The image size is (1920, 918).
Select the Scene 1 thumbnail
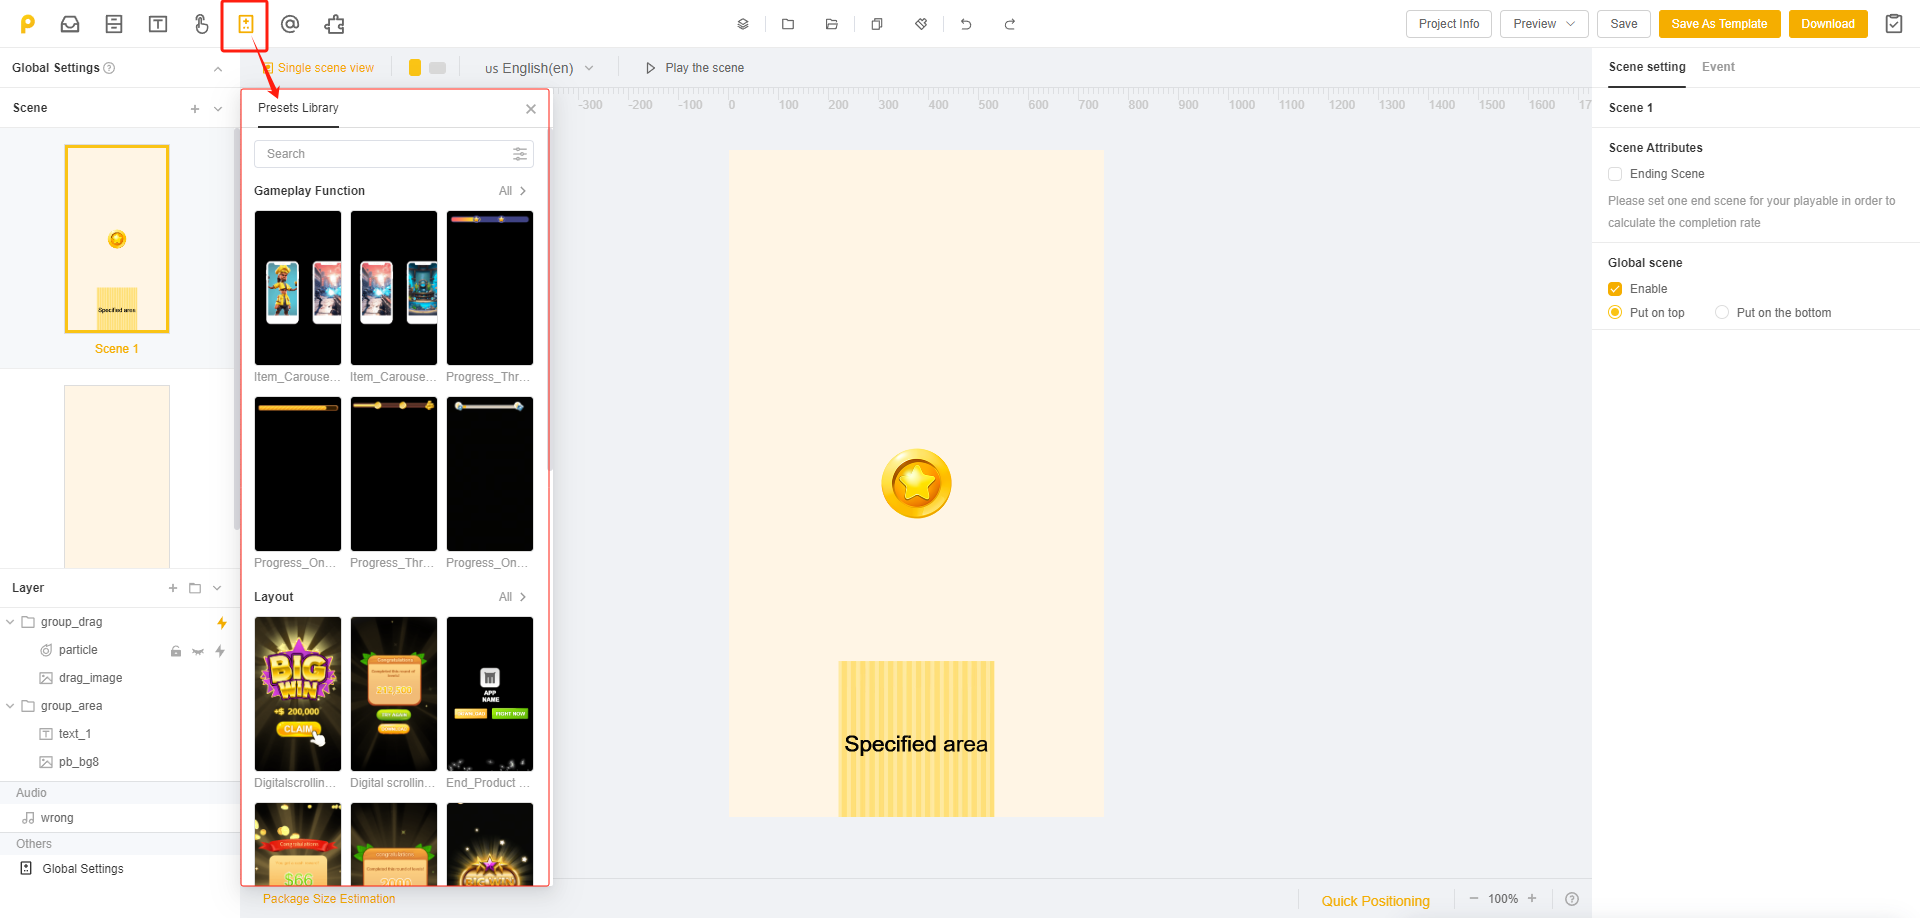click(117, 239)
